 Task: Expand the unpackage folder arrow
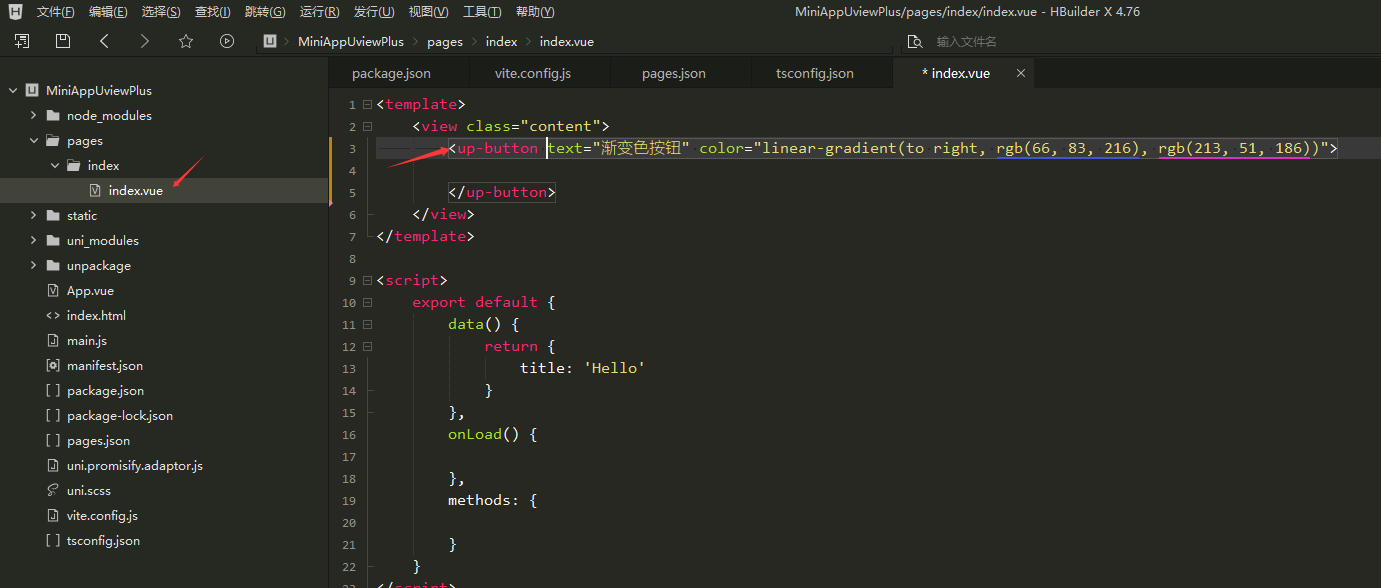33,265
